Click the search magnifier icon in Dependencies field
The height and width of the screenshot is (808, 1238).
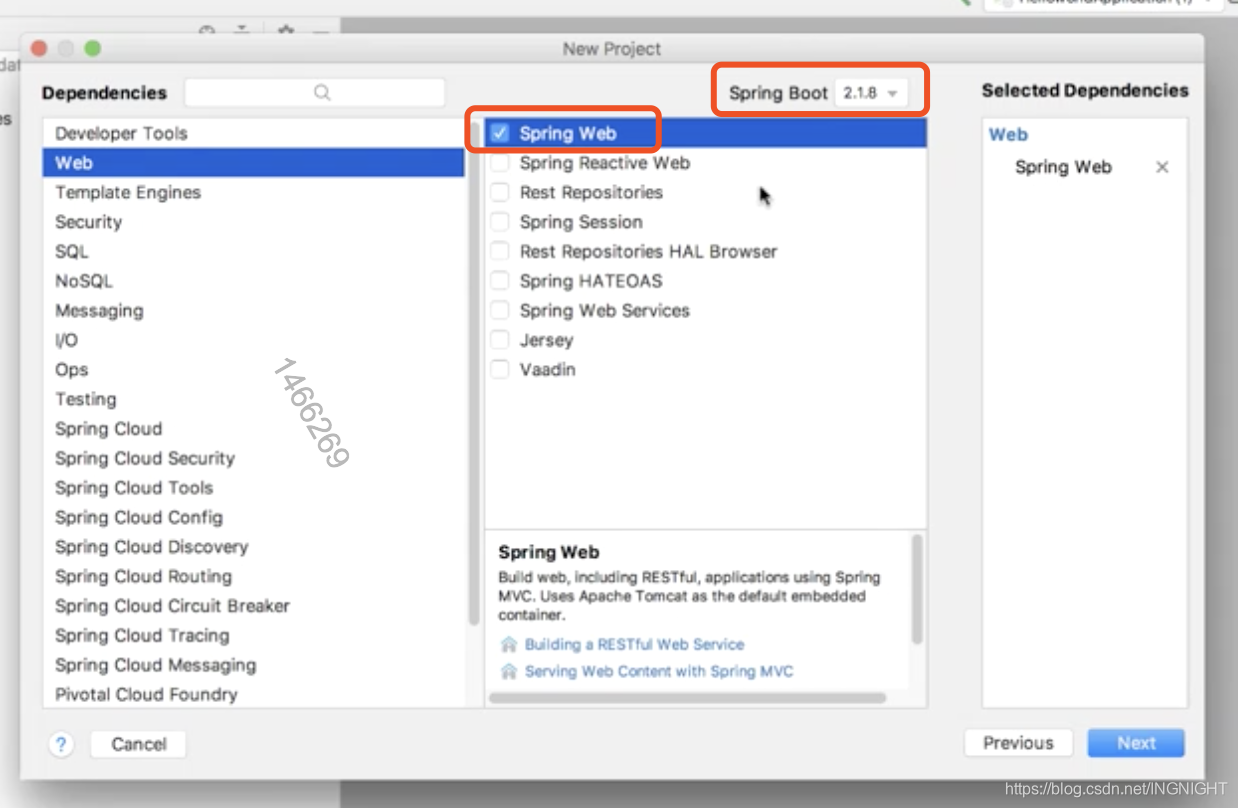pos(322,92)
